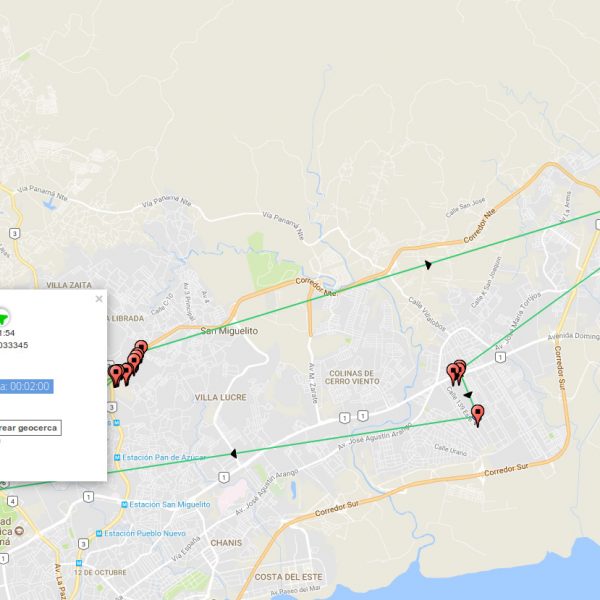This screenshot has height=600, width=600.
Task: Click the Costa del Este label
Action: (x=286, y=577)
